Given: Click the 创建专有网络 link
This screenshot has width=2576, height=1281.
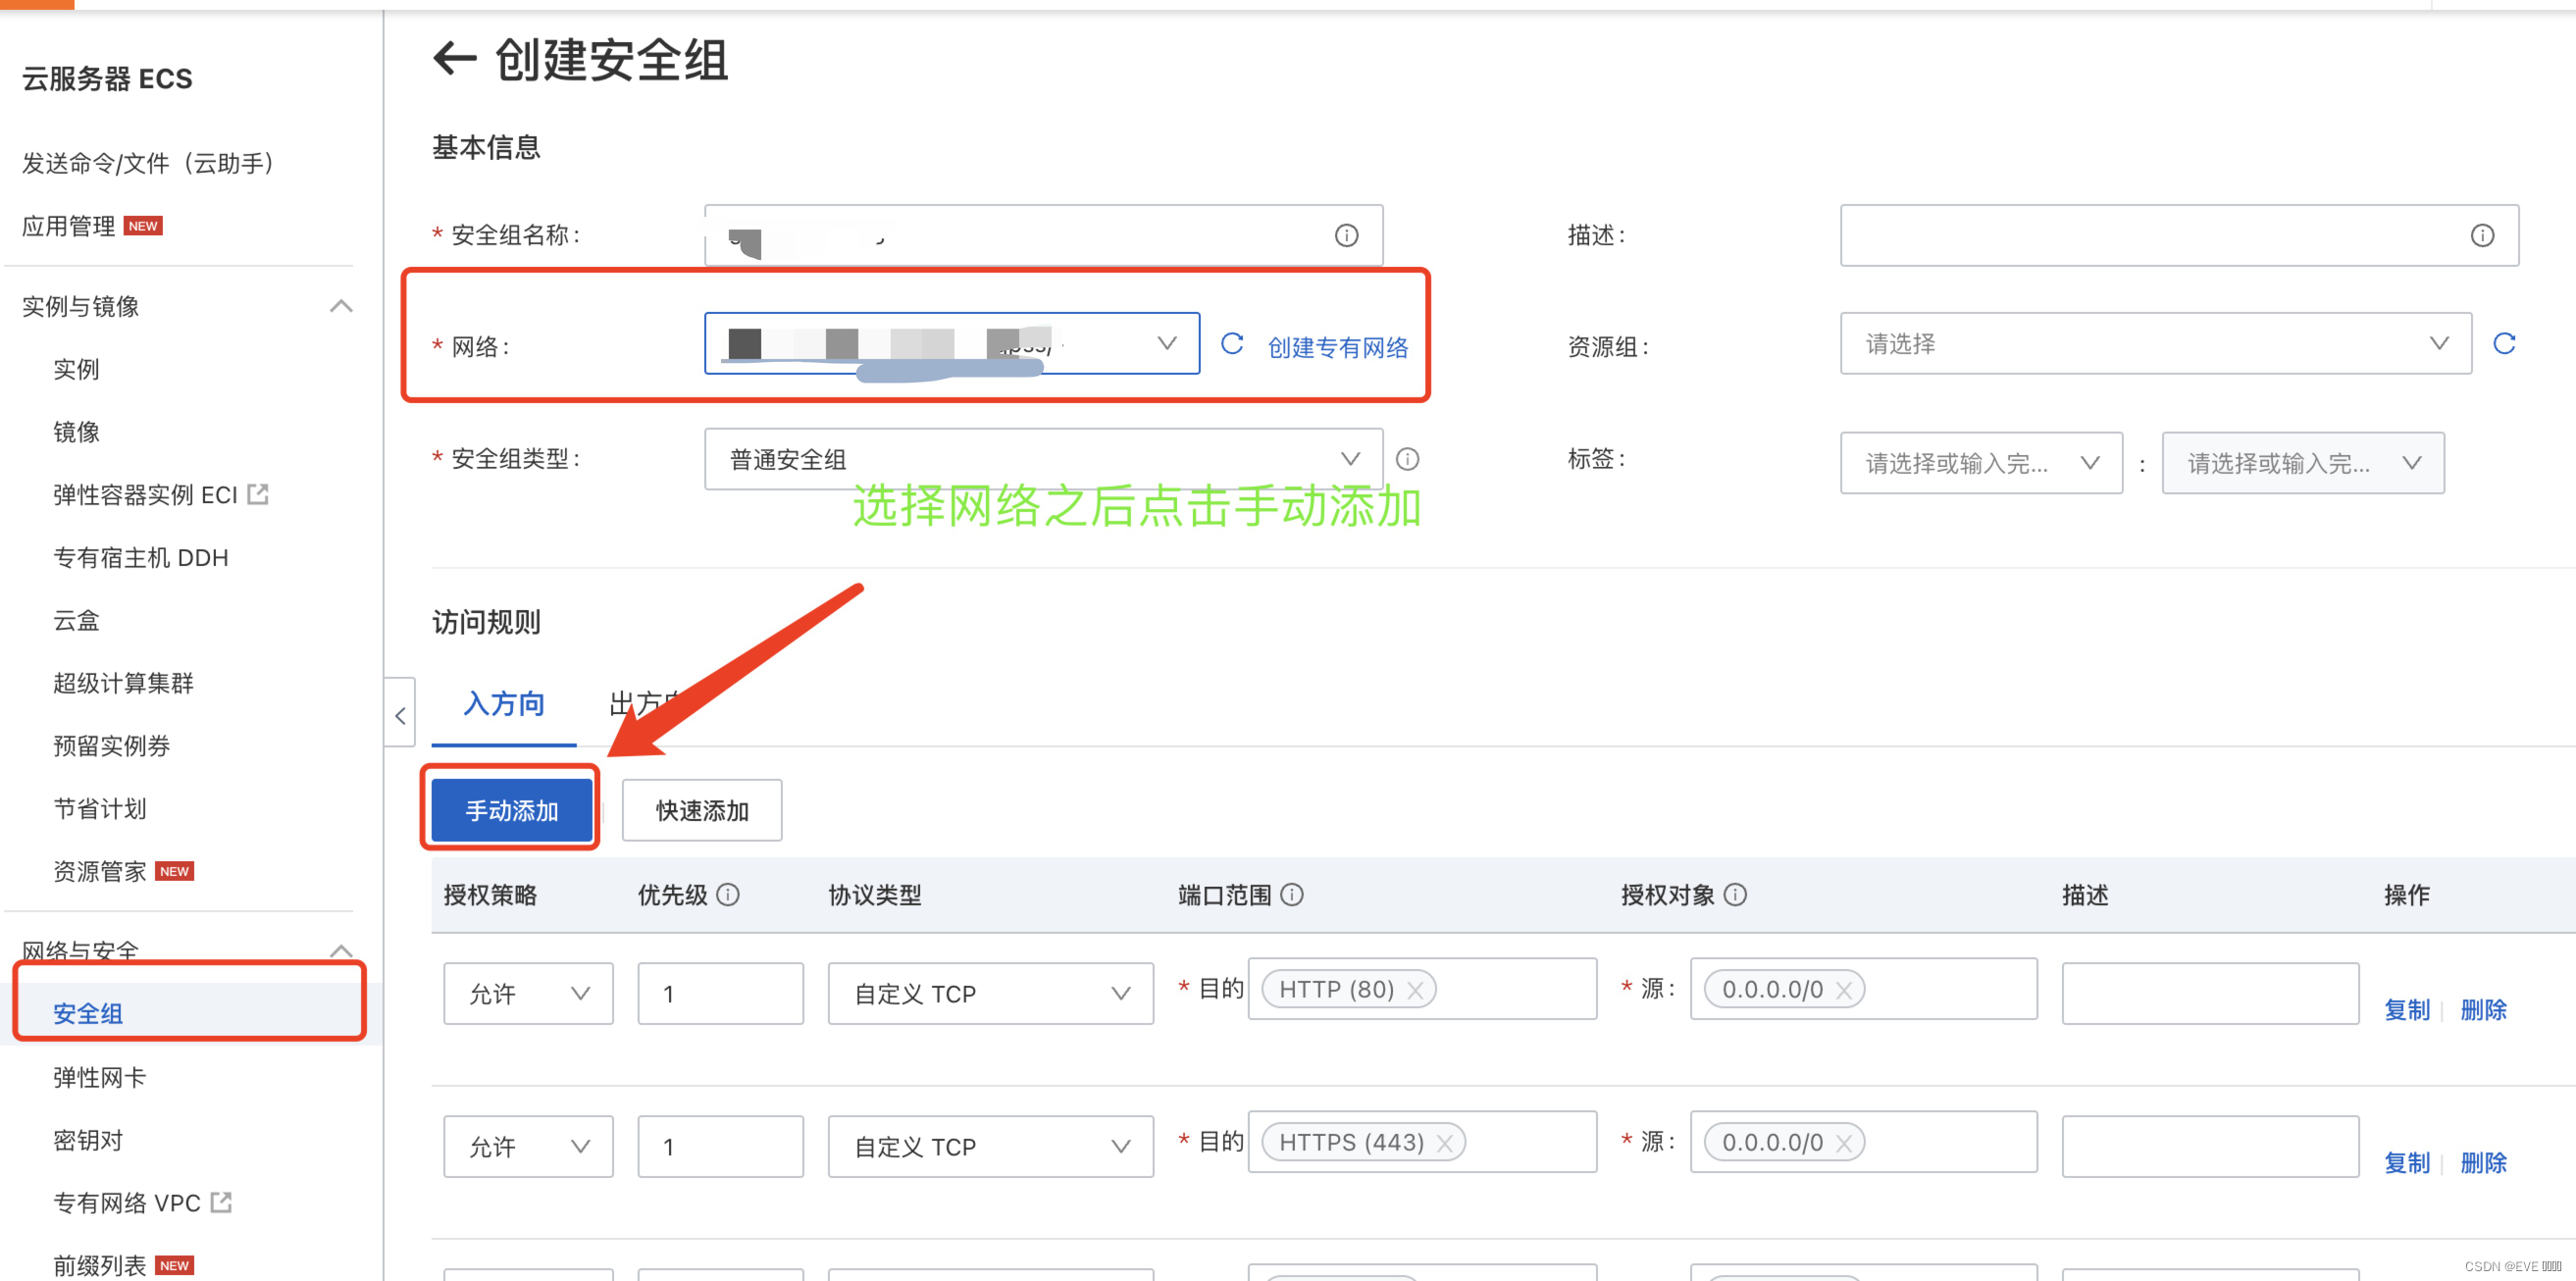Looking at the screenshot, I should point(1337,347).
